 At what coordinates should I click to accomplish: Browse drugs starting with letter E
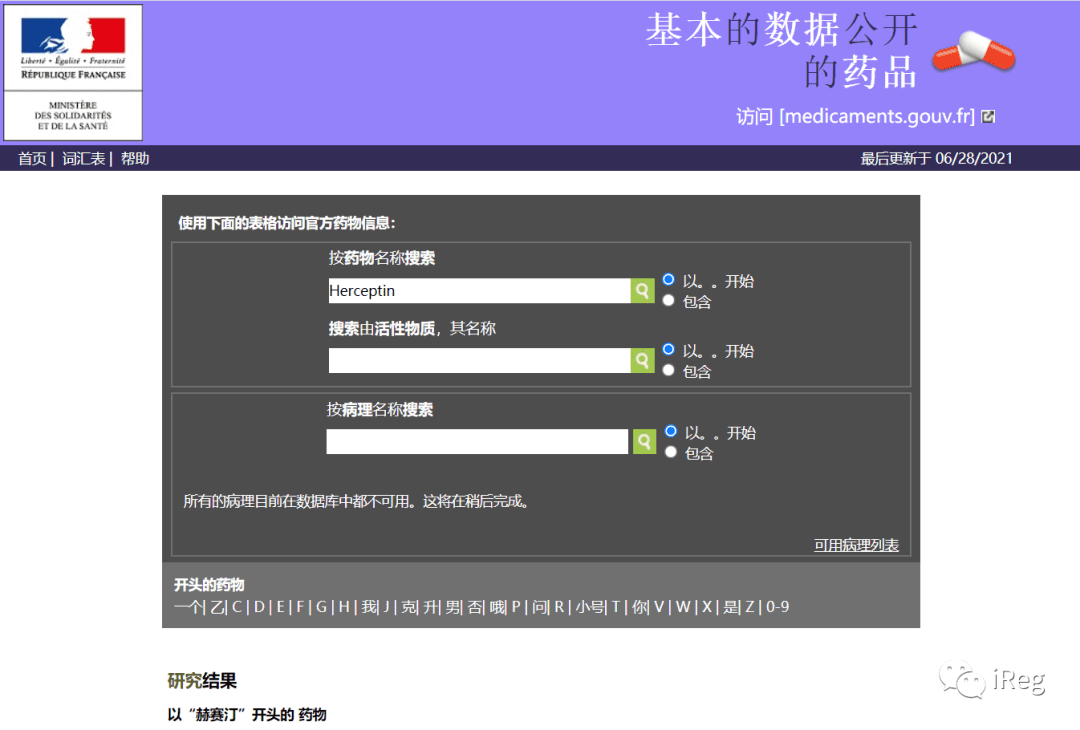(280, 607)
